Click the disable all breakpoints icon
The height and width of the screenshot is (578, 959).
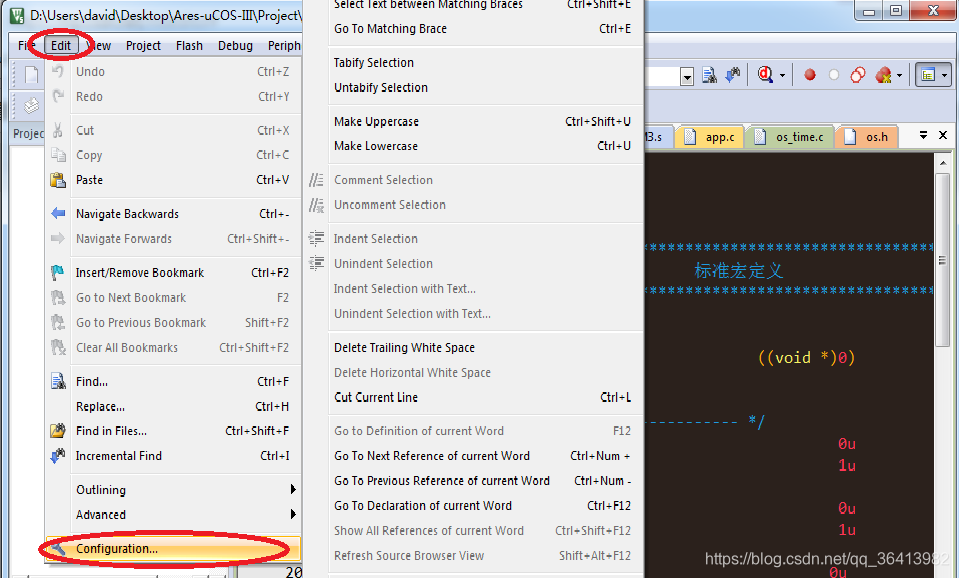point(857,75)
